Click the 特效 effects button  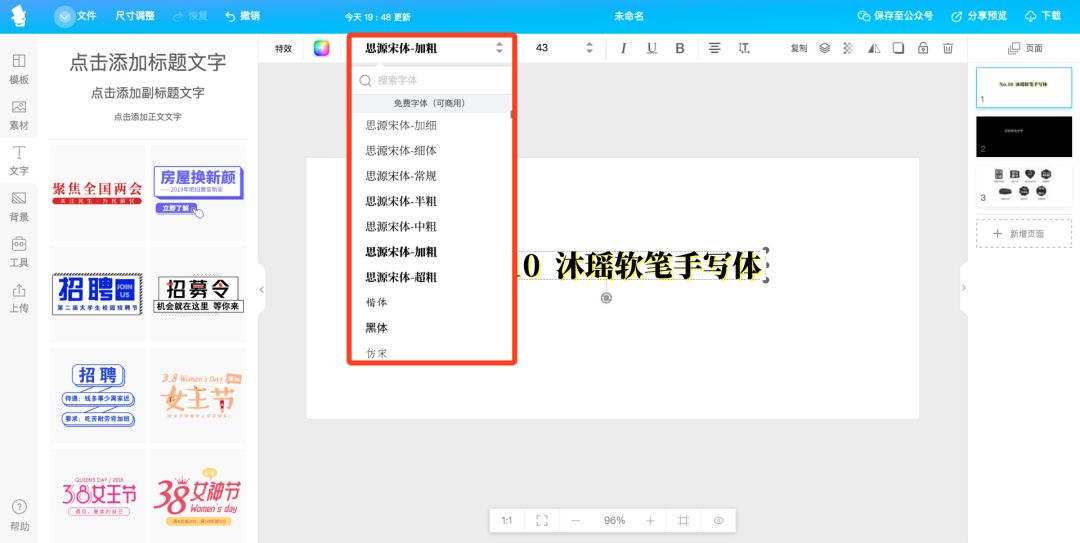point(284,48)
